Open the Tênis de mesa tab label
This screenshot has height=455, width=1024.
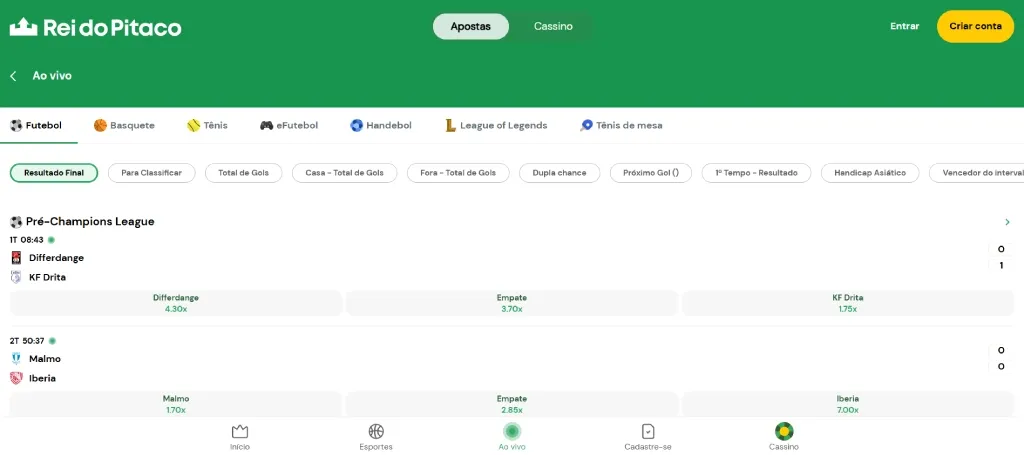pyautogui.click(x=629, y=125)
